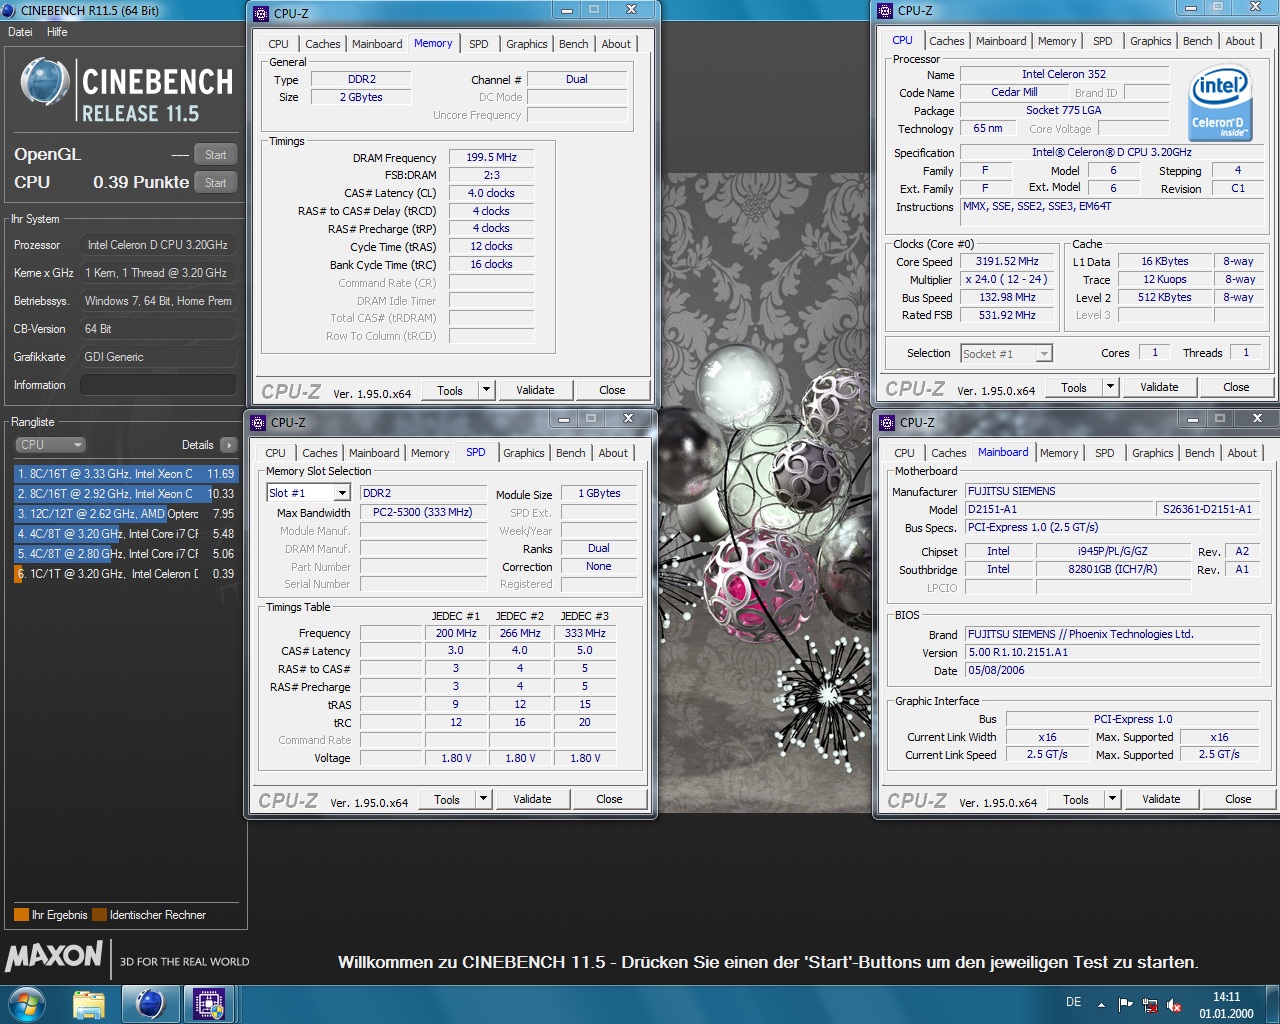Click the Manufacturer field FUJITSU SIEMENS
Screen dimensions: 1280x1024
click(x=1111, y=491)
